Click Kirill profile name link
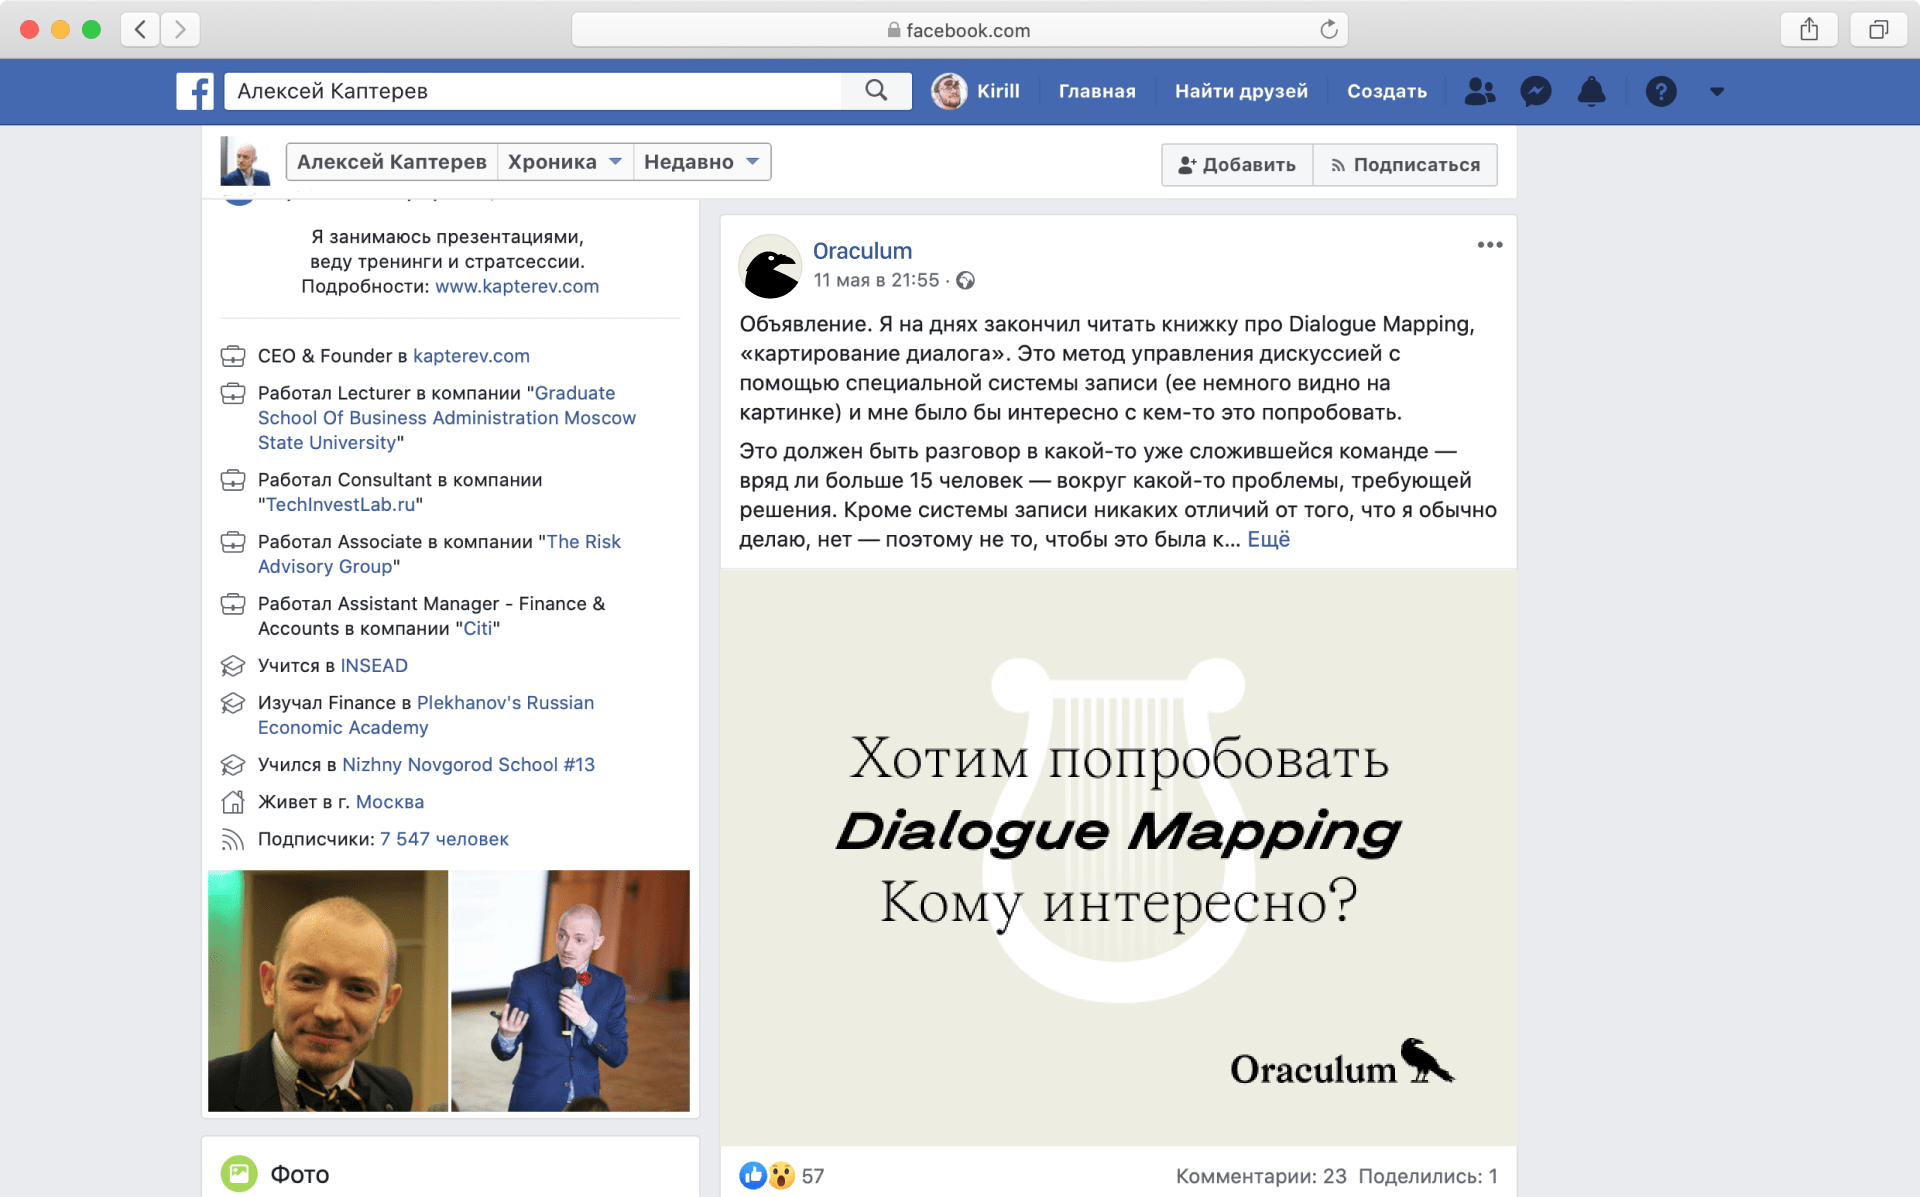This screenshot has height=1197, width=1920. [x=998, y=91]
